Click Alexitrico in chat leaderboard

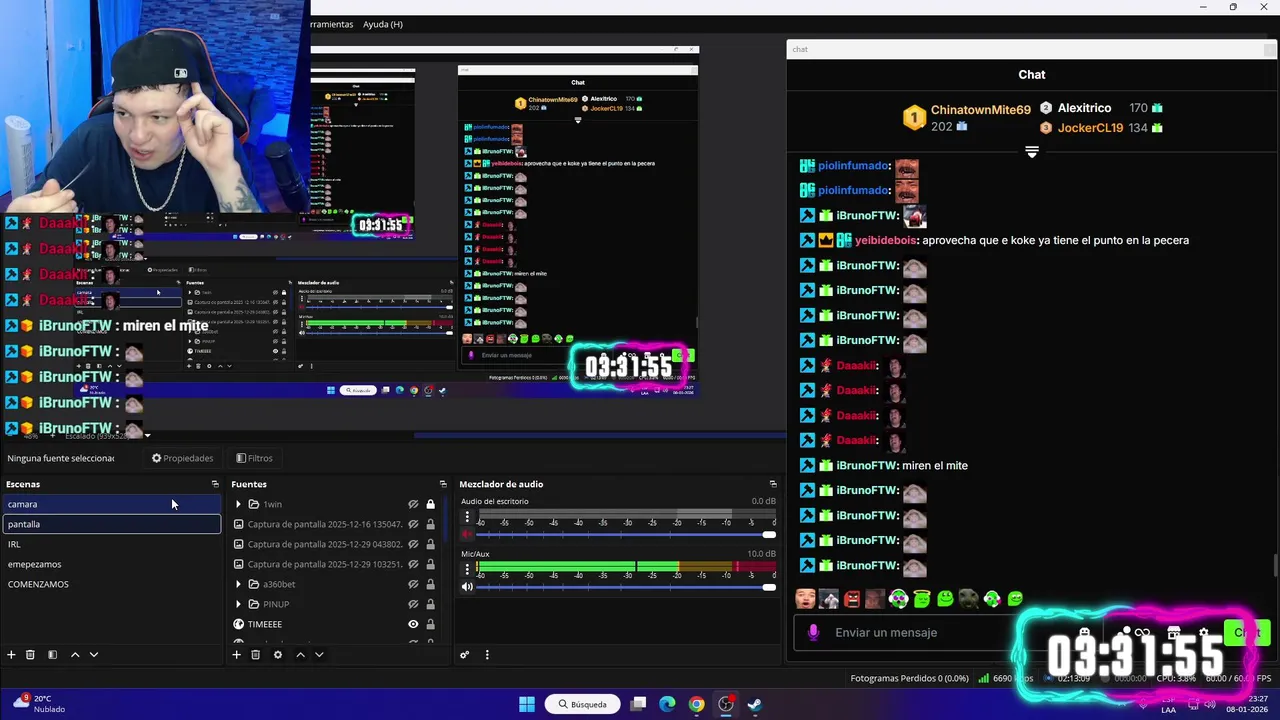point(1084,108)
